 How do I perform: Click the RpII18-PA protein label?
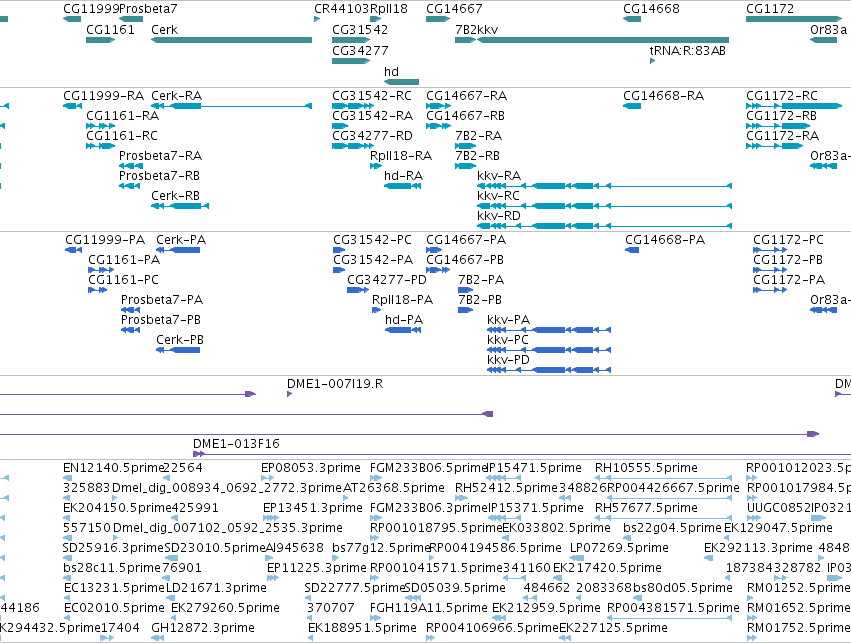click(x=402, y=300)
